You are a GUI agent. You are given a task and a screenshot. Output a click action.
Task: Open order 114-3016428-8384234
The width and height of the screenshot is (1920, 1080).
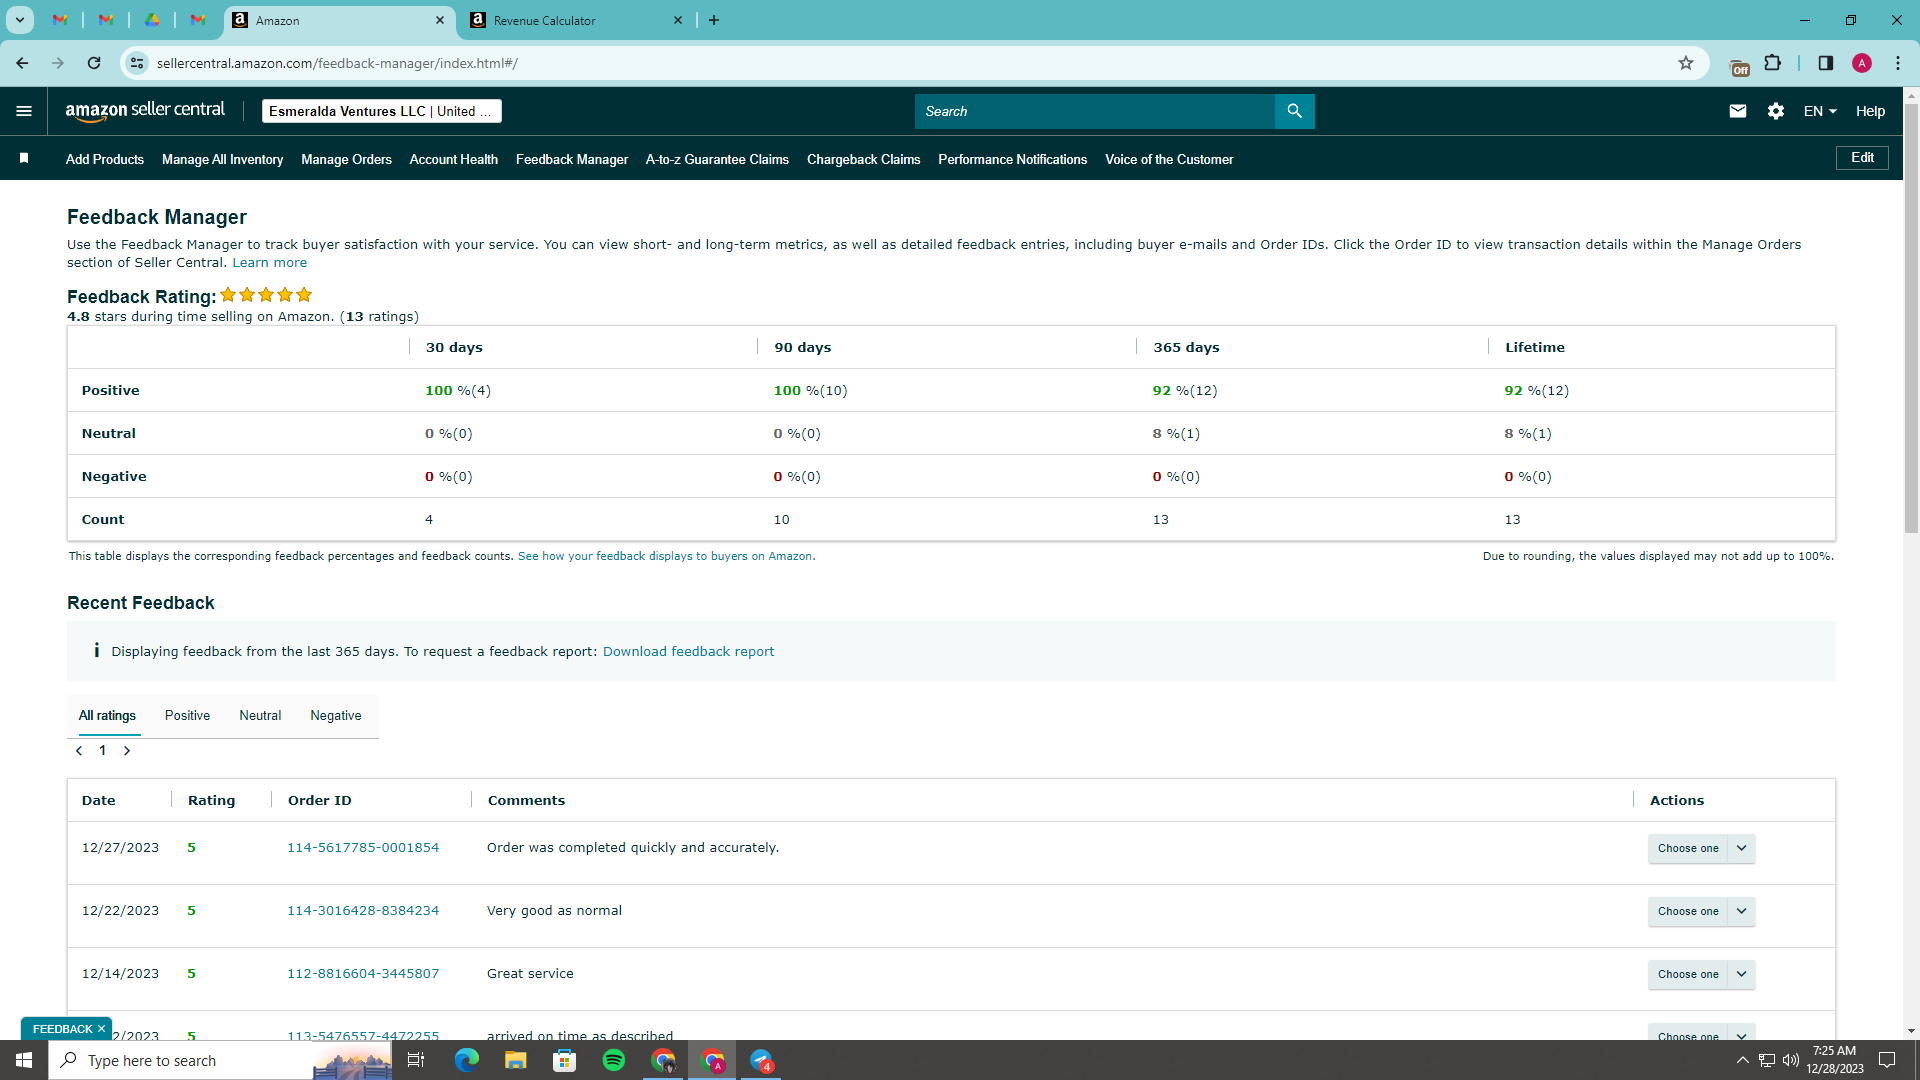coord(363,910)
